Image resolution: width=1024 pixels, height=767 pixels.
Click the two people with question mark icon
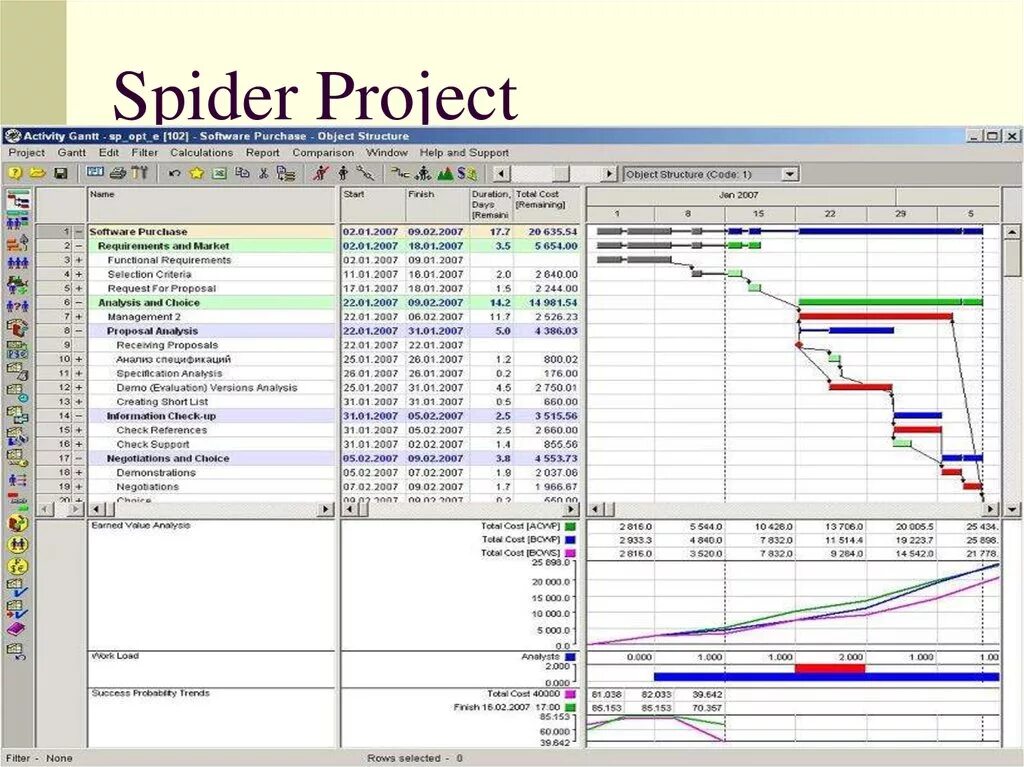point(18,305)
